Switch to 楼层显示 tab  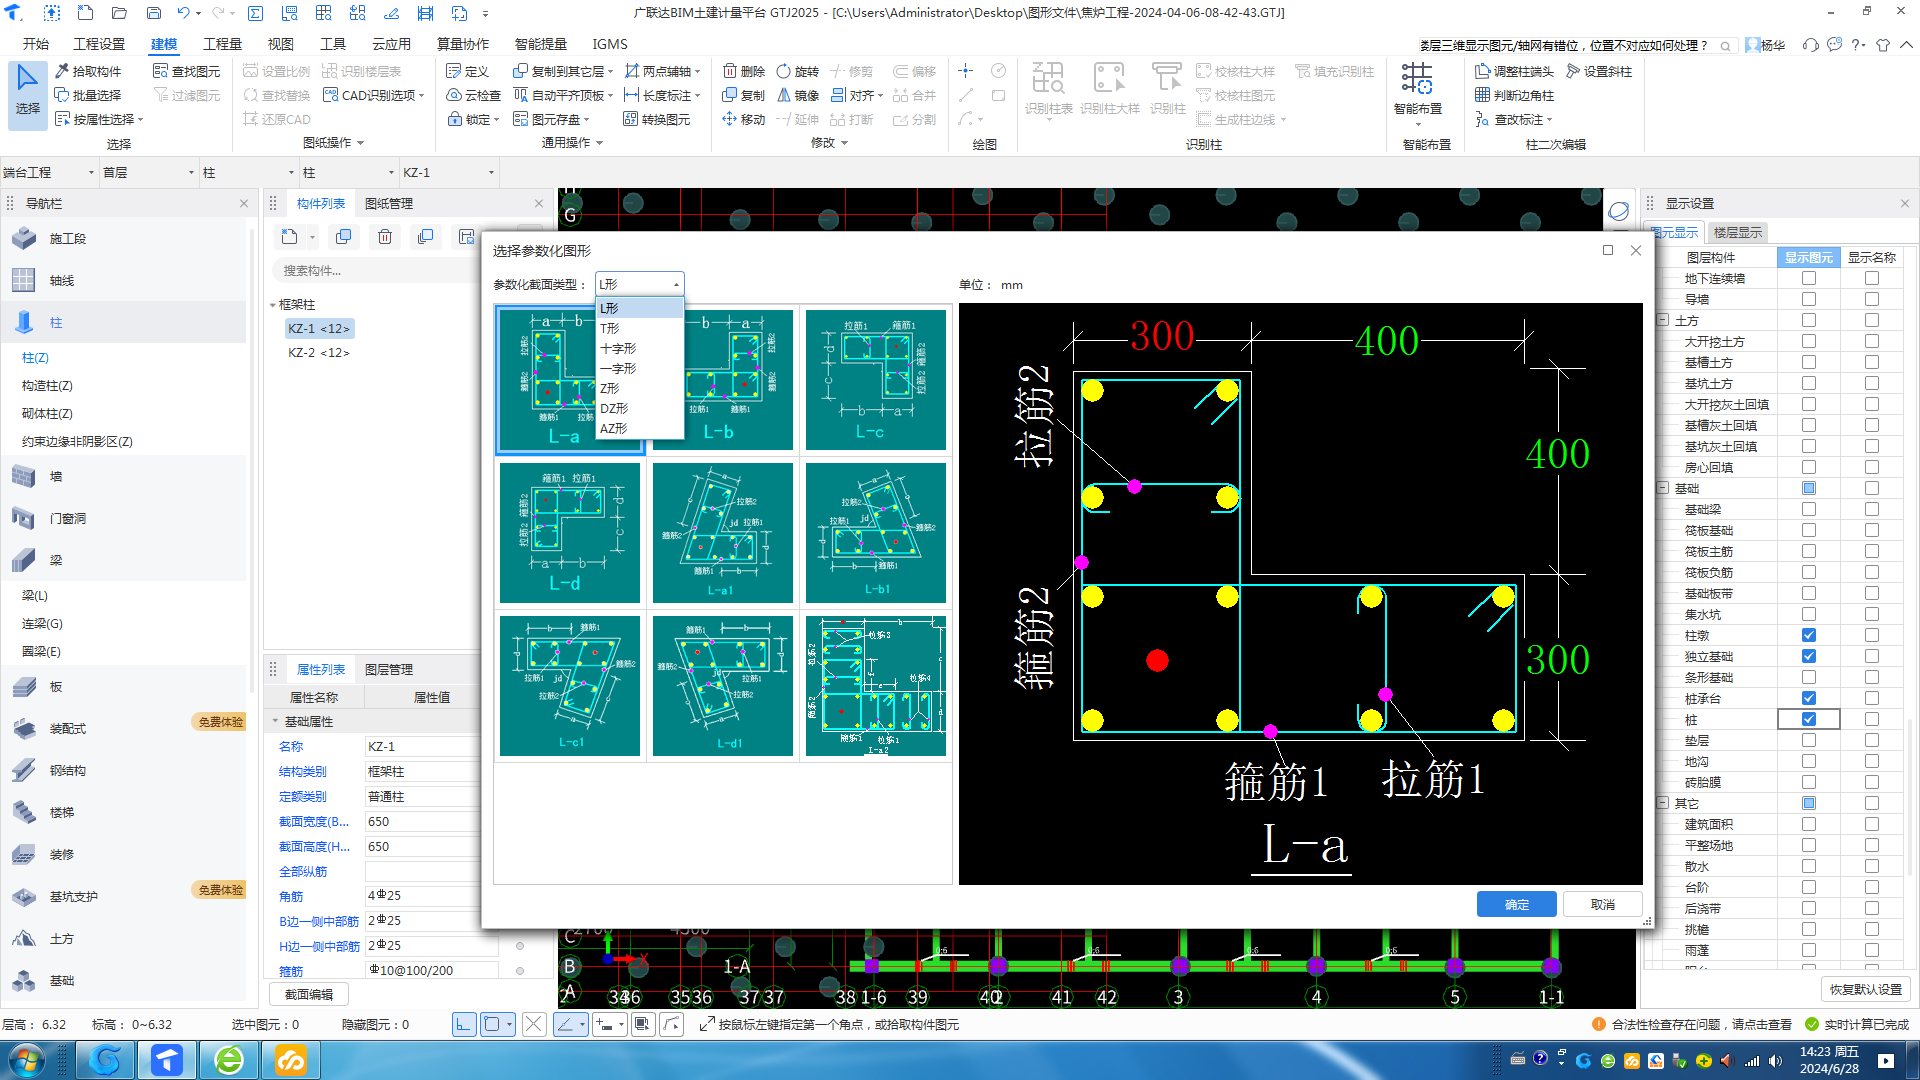coord(1737,232)
